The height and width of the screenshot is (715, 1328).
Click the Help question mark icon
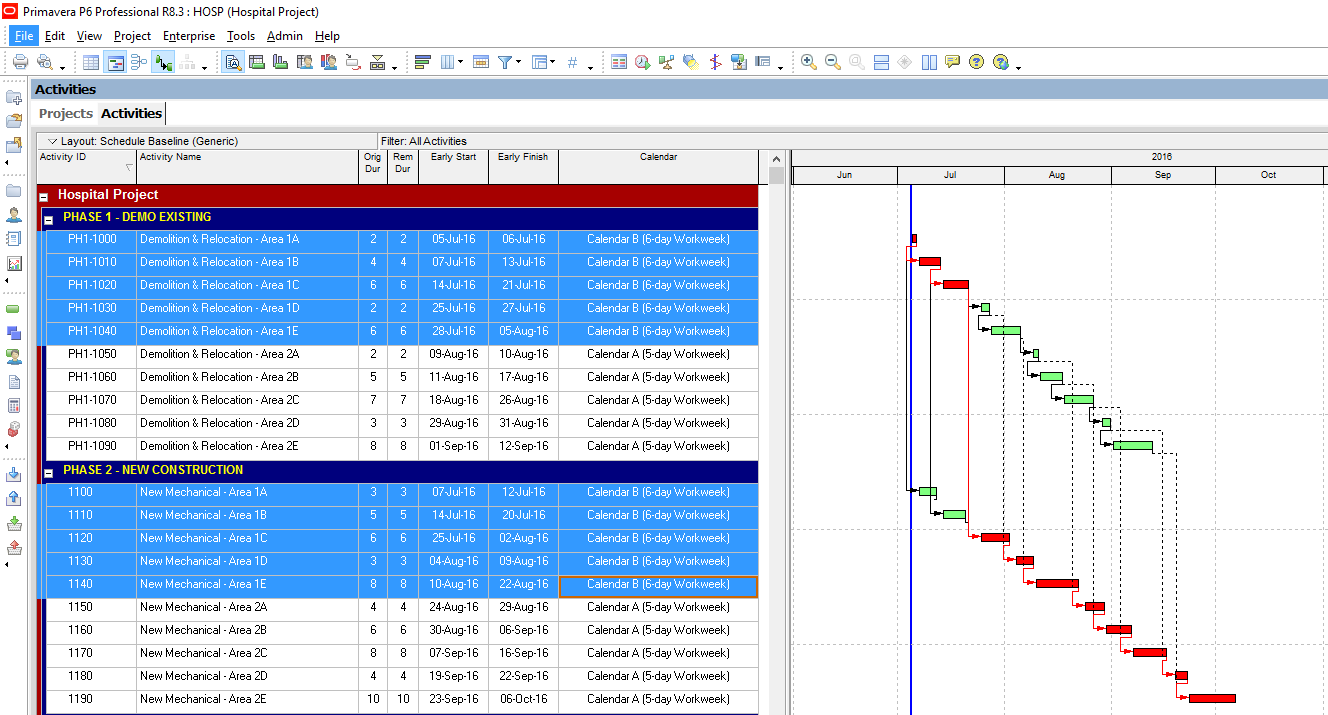click(x=976, y=62)
